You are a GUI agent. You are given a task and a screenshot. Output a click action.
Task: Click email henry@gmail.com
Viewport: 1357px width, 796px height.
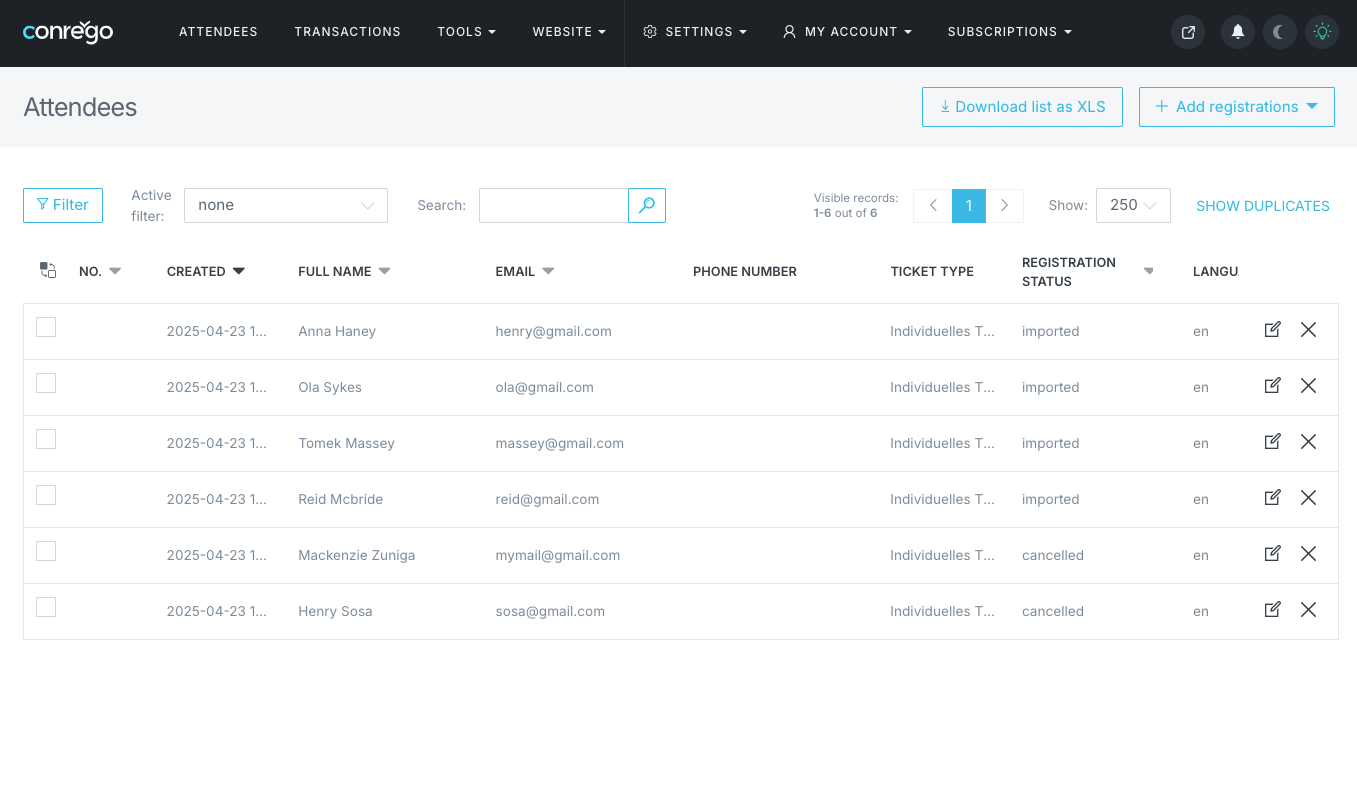(x=553, y=331)
